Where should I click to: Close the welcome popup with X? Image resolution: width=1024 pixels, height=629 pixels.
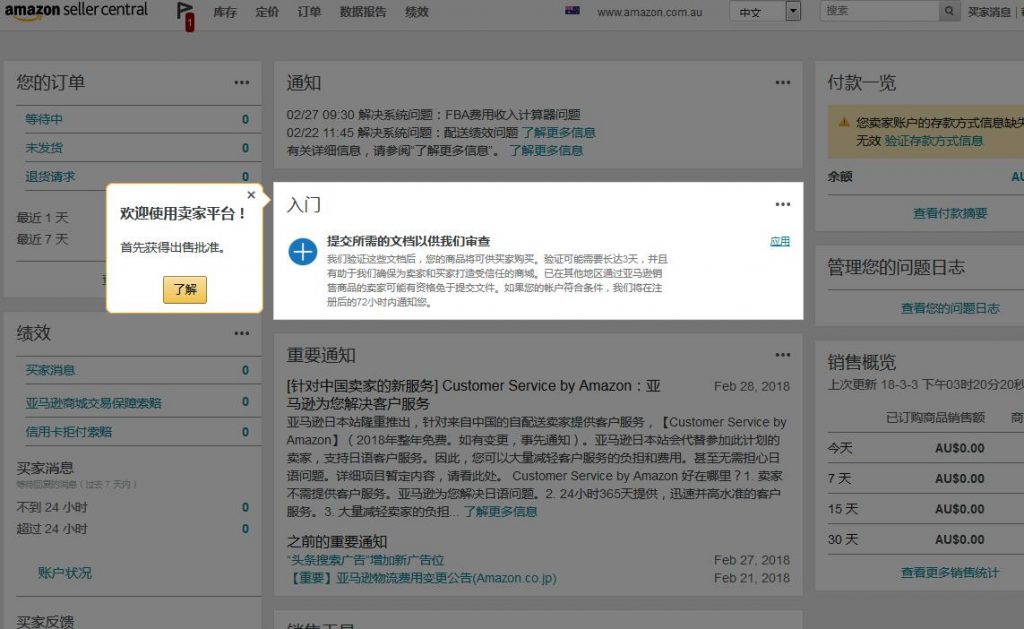point(251,195)
